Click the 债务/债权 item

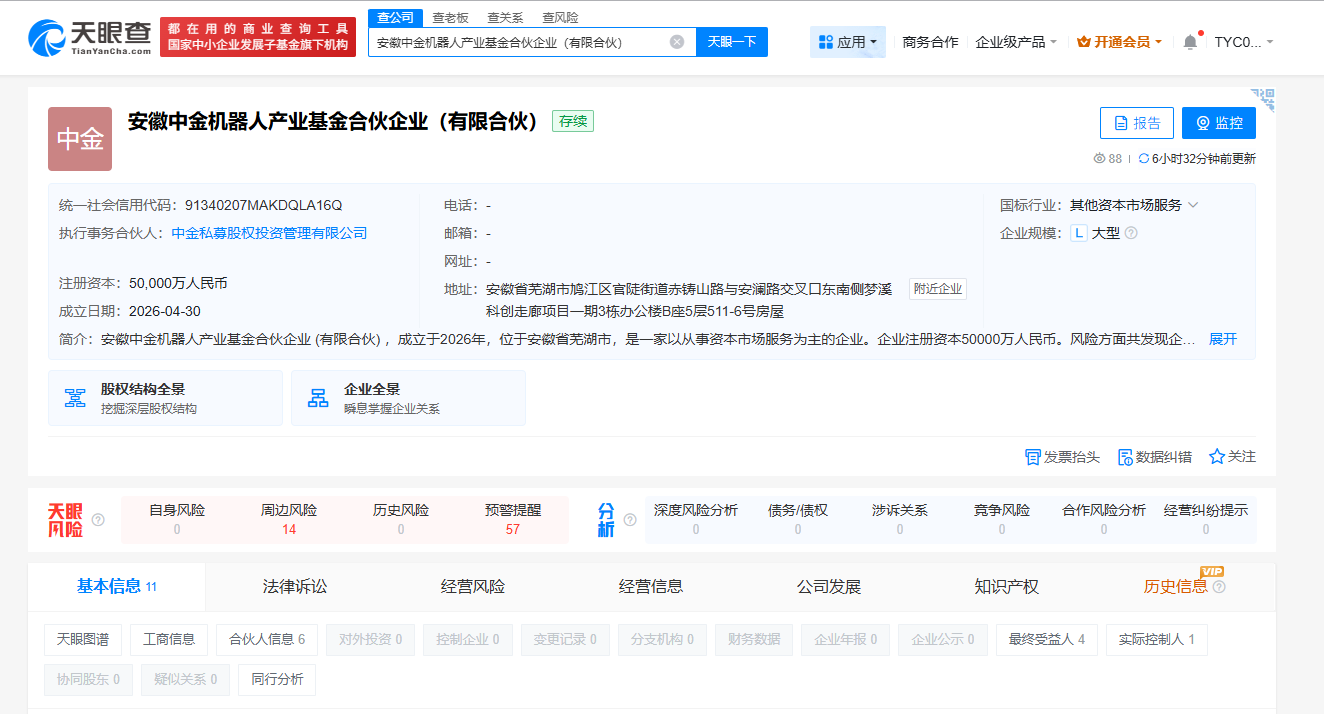[x=798, y=519]
